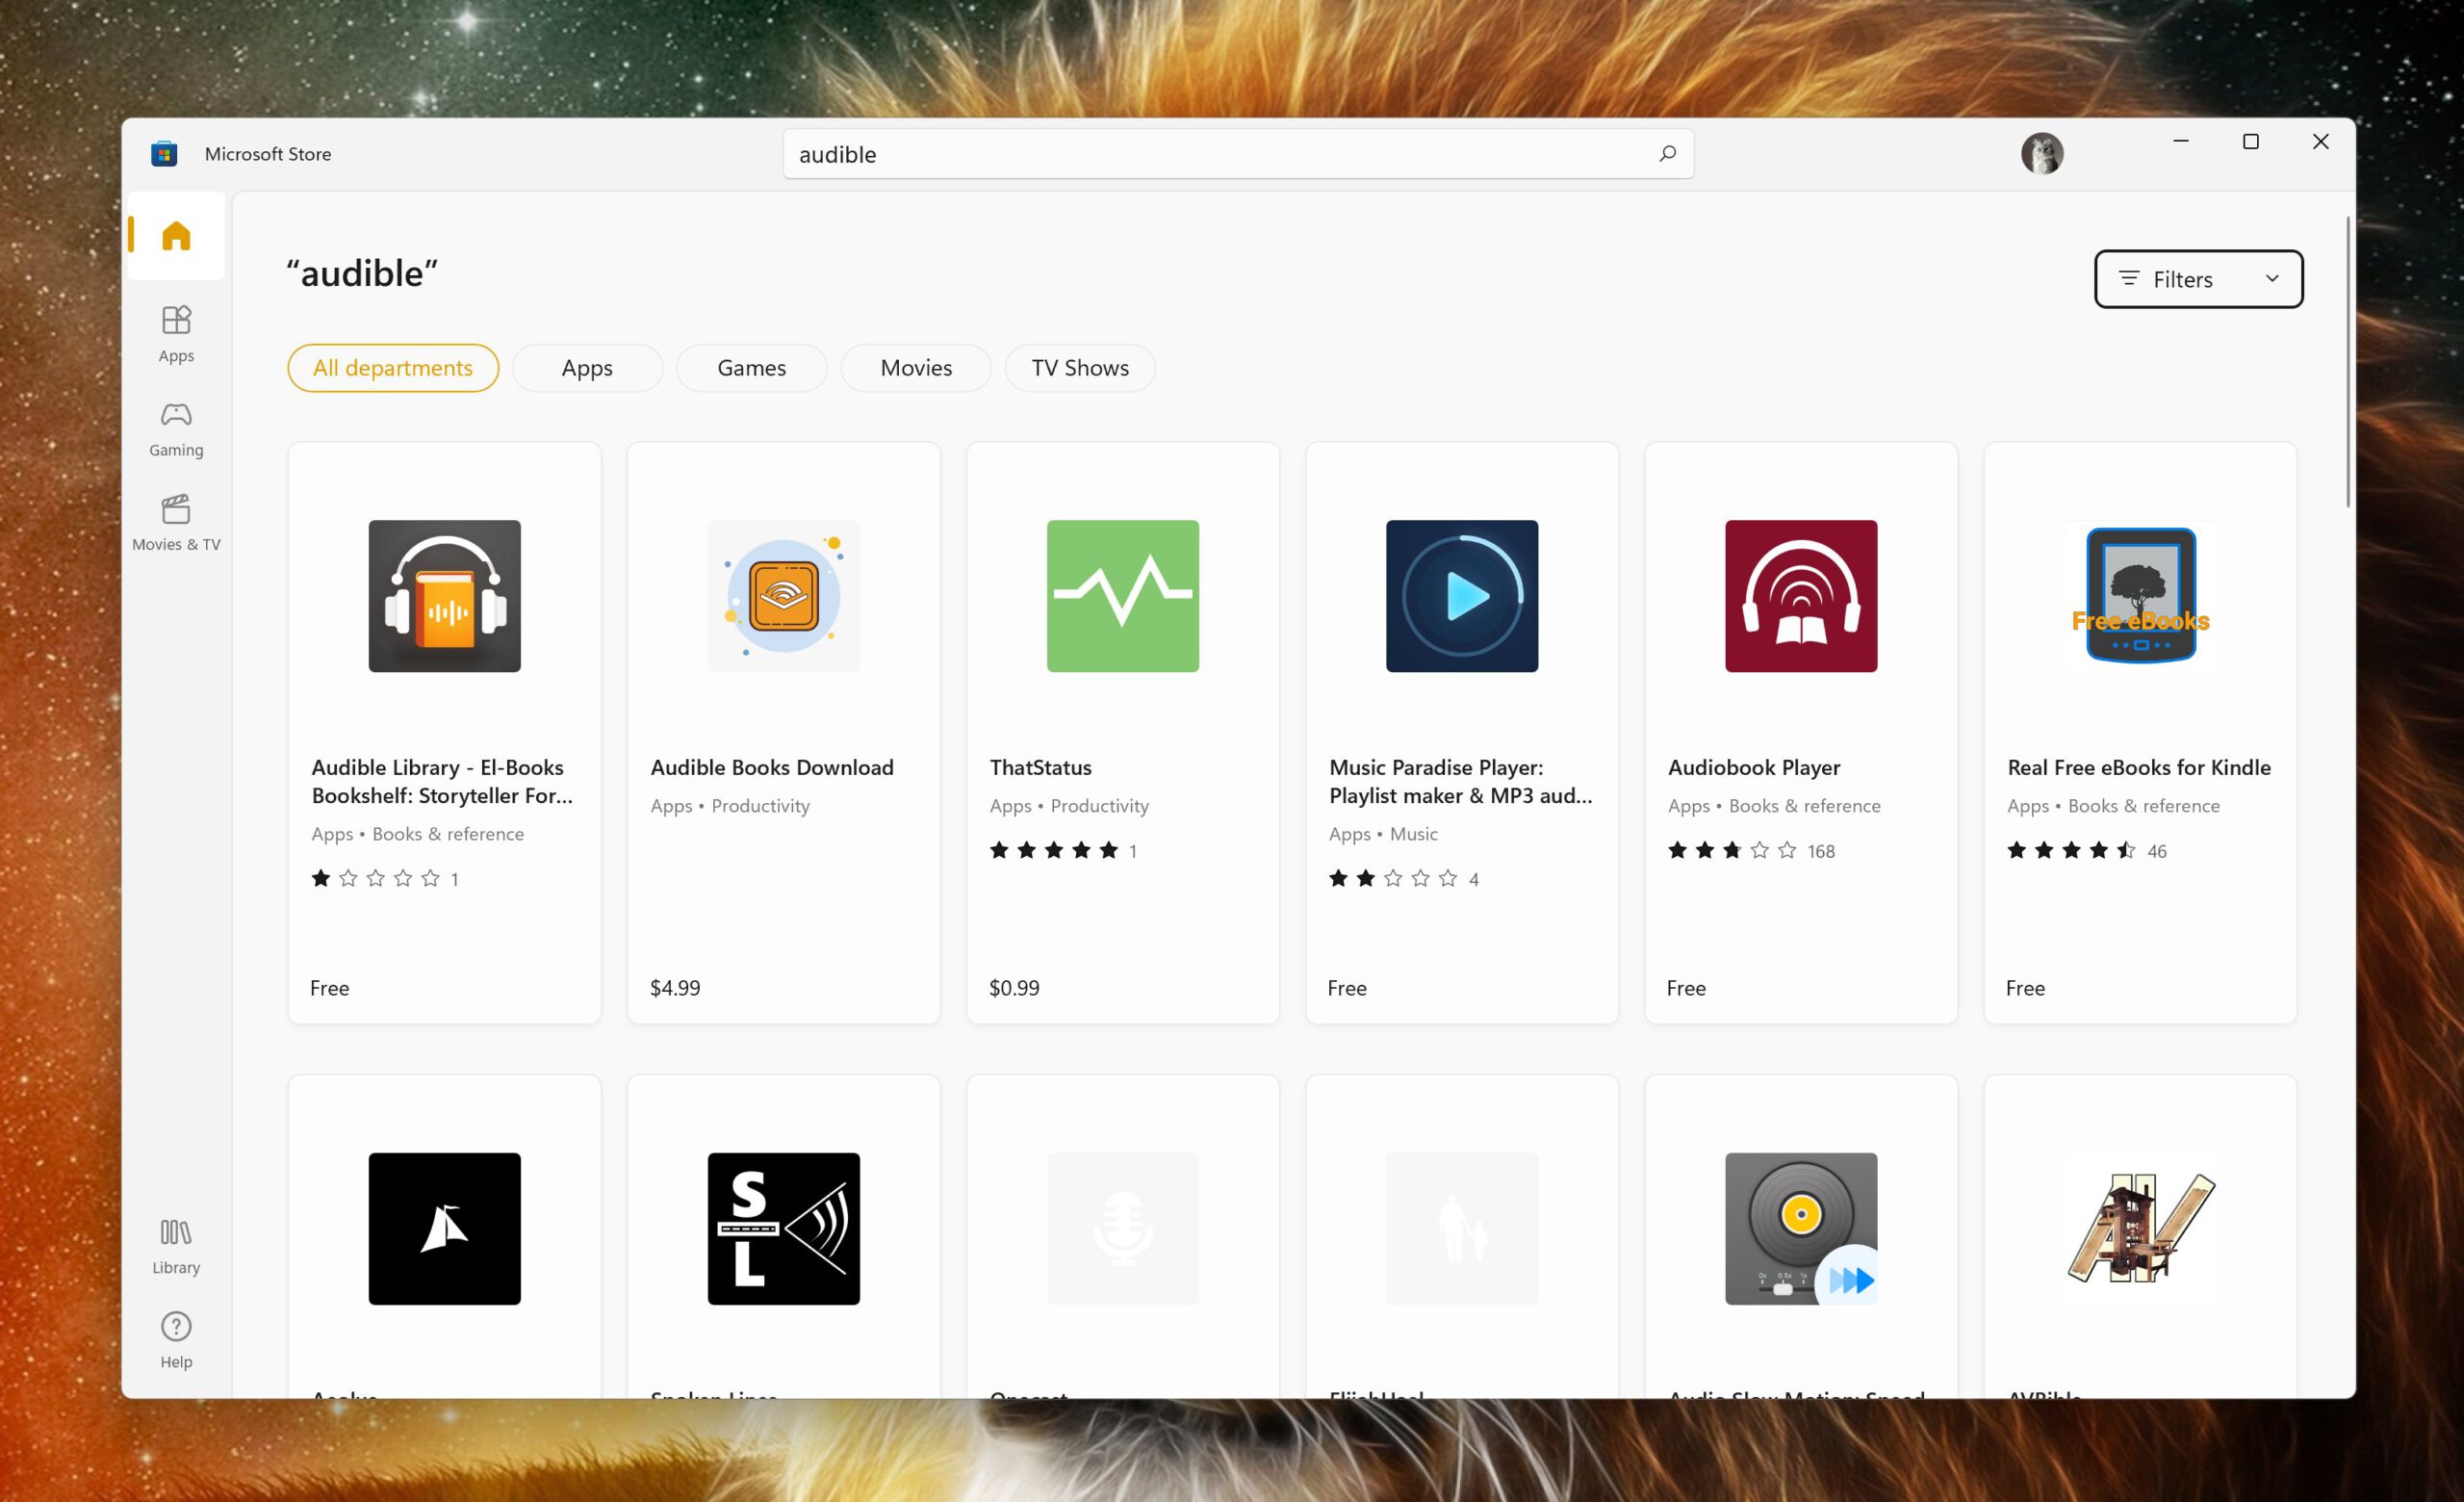This screenshot has height=1502, width=2464.
Task: Click the "audible" results heading
Action: 362,273
